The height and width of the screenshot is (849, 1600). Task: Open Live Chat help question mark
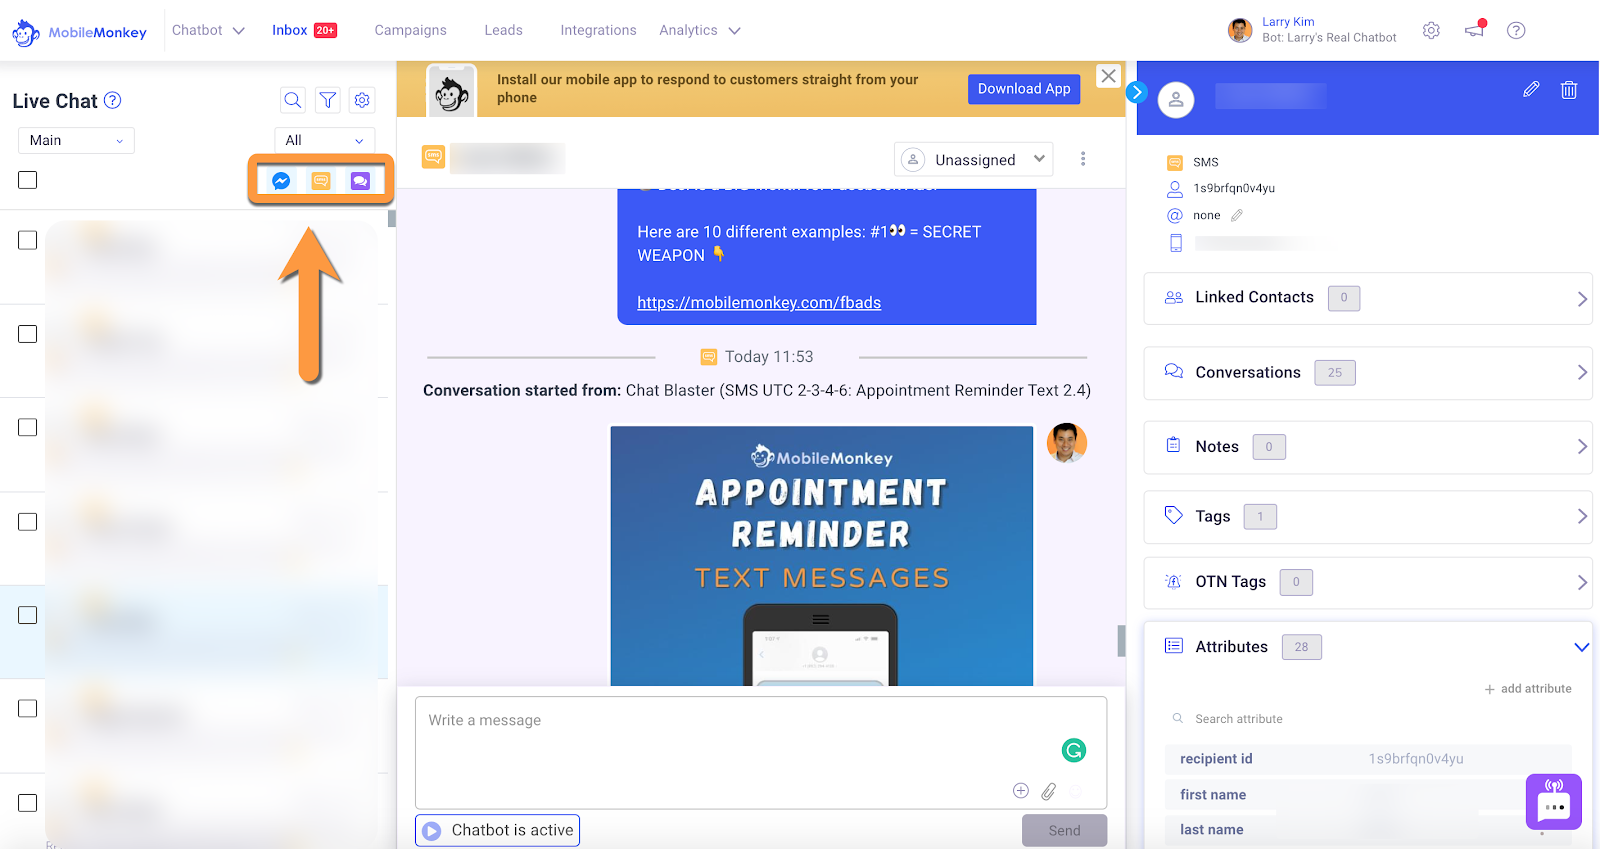[x=113, y=100]
